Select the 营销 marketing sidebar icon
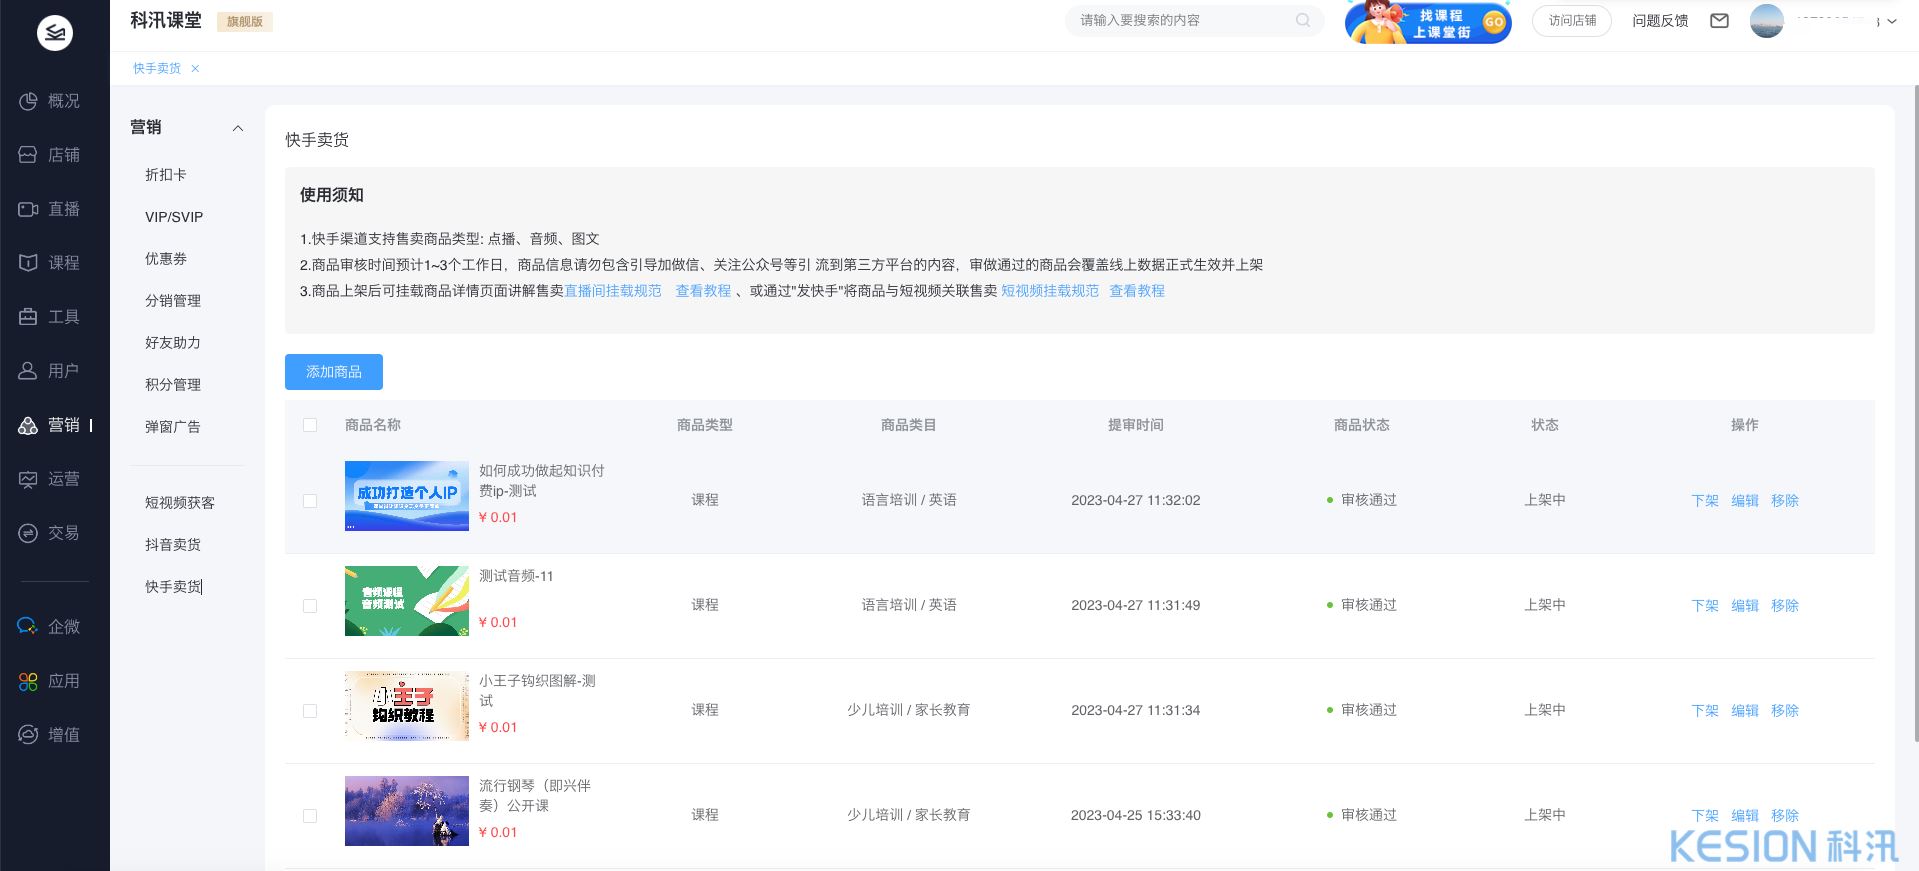1919x871 pixels. pos(28,425)
